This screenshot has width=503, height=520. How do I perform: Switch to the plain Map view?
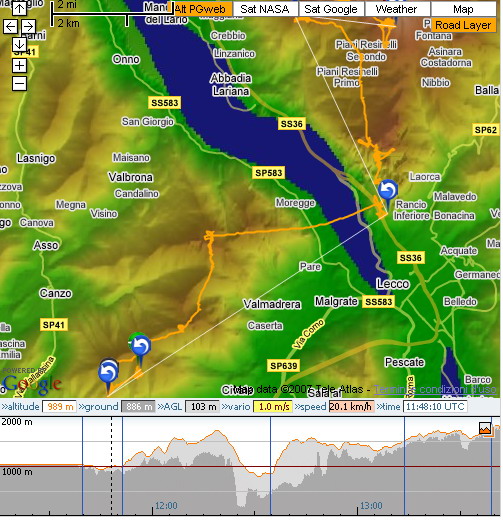[463, 9]
